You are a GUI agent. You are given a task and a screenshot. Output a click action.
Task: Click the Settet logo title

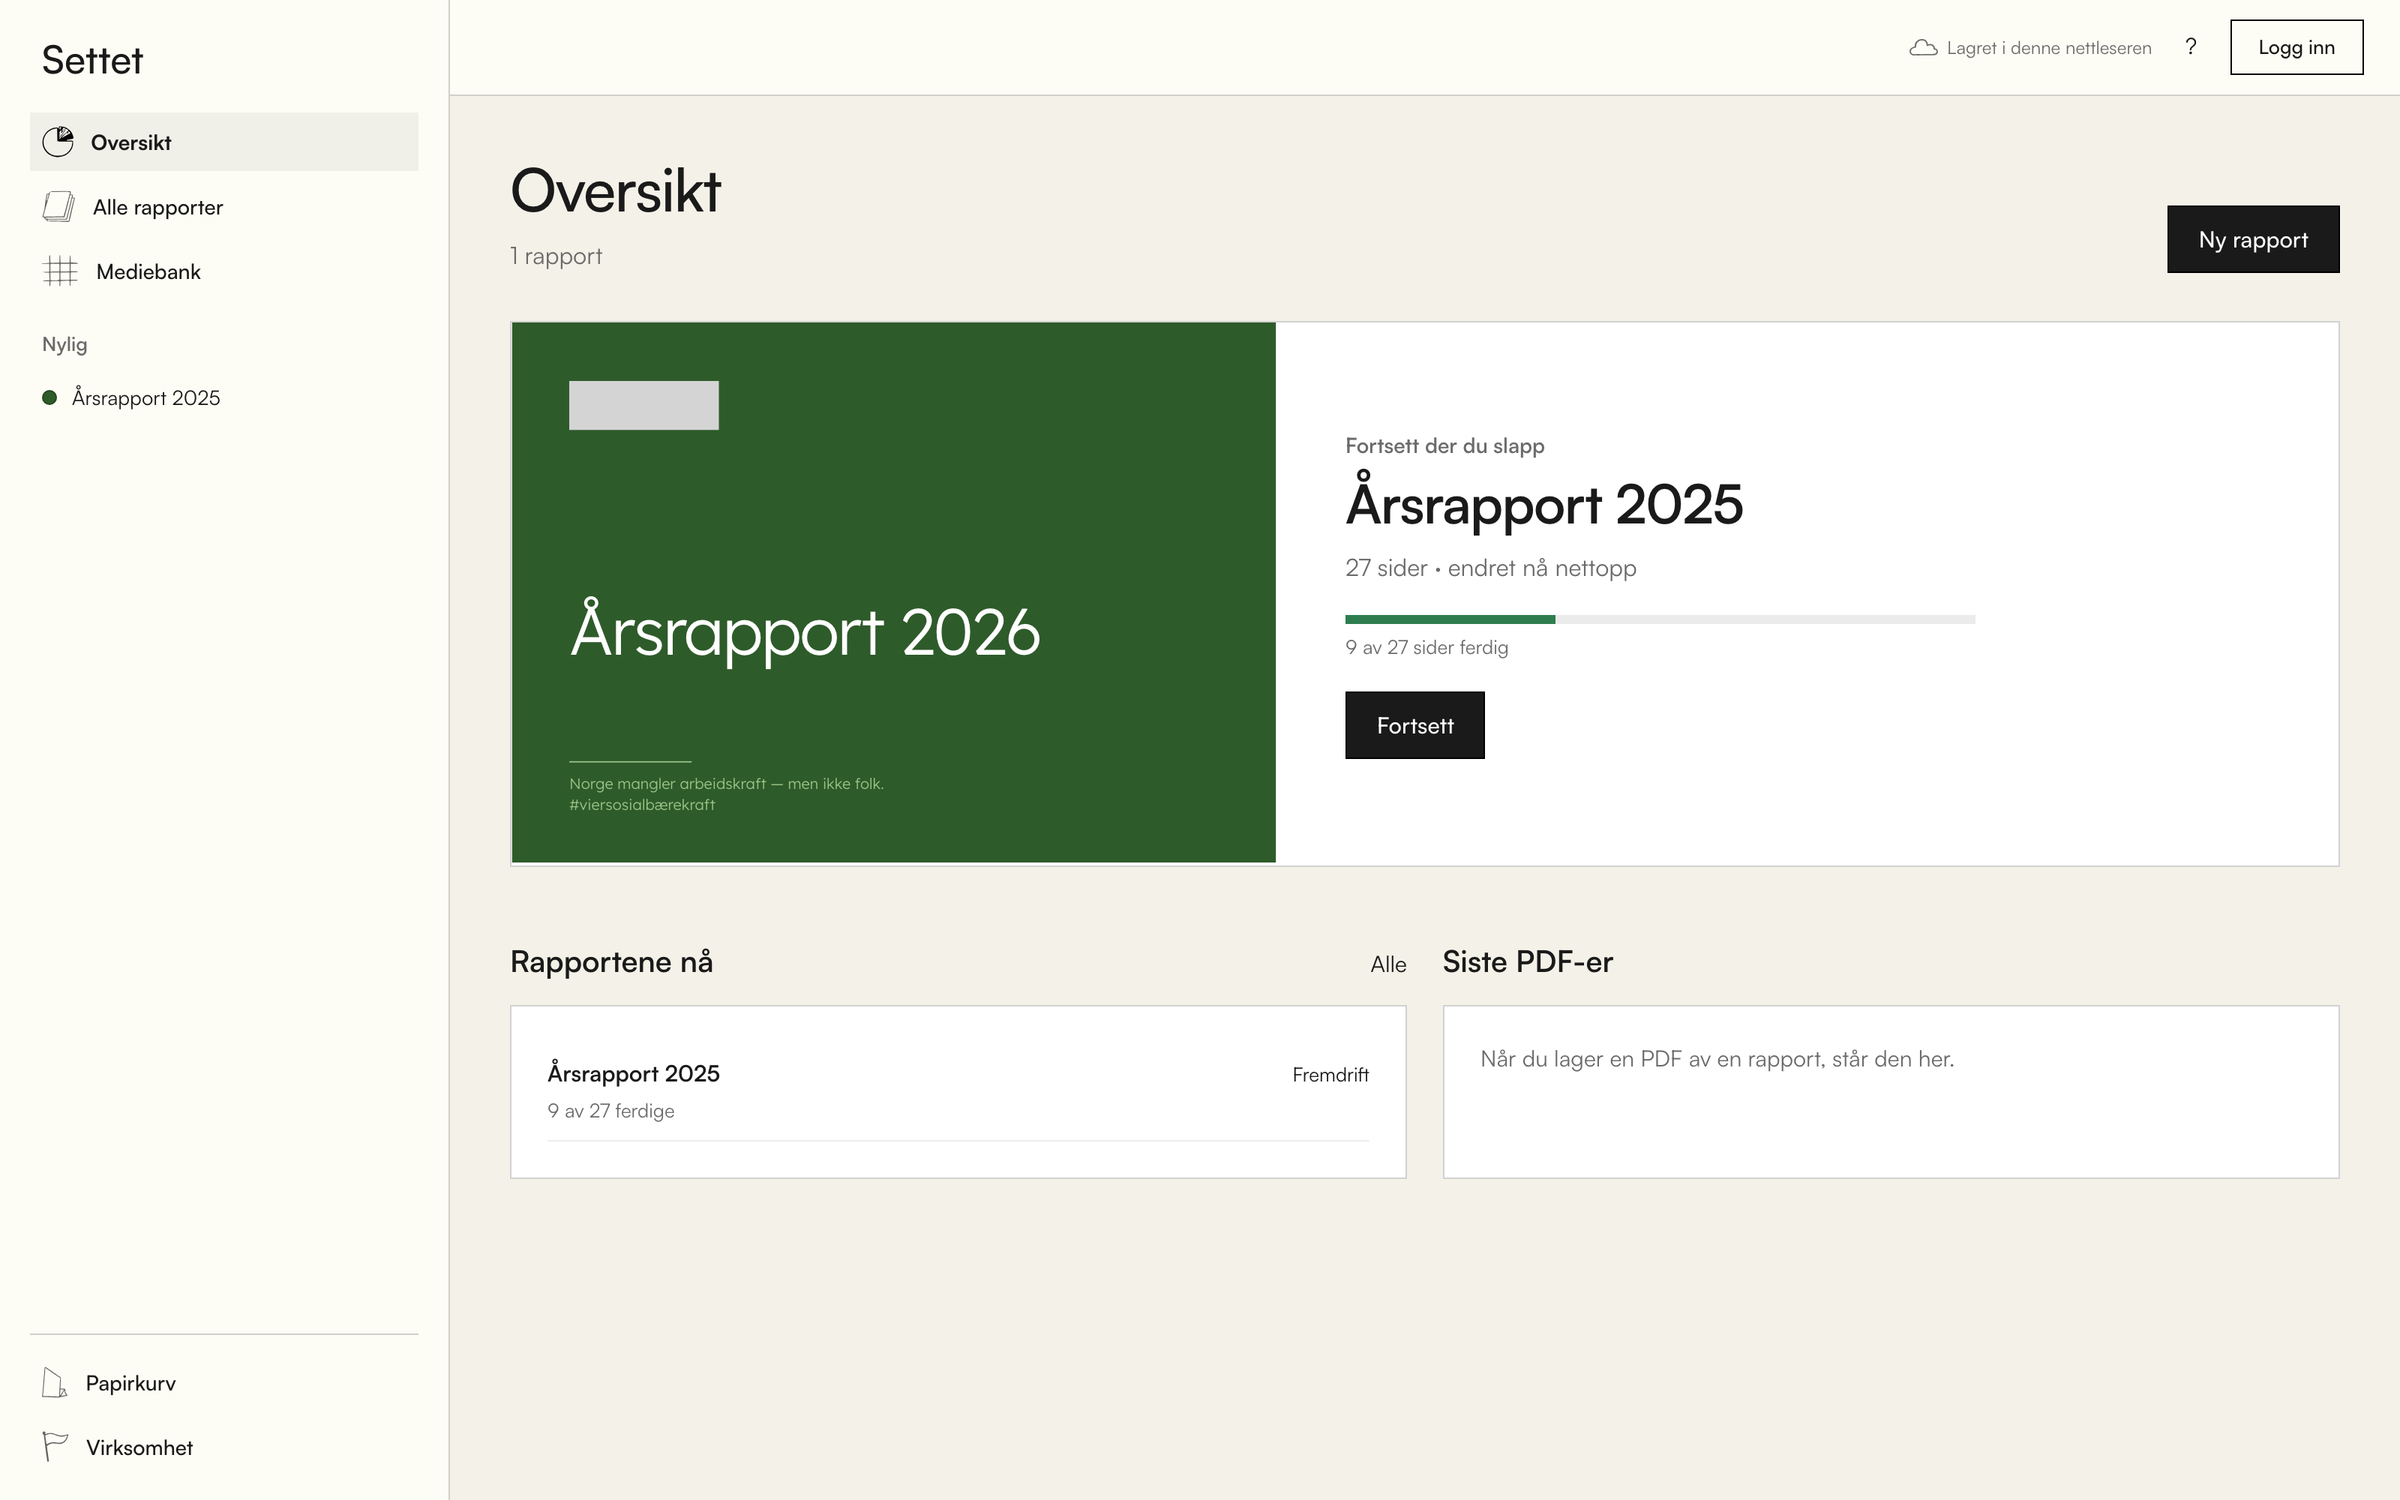[92, 60]
